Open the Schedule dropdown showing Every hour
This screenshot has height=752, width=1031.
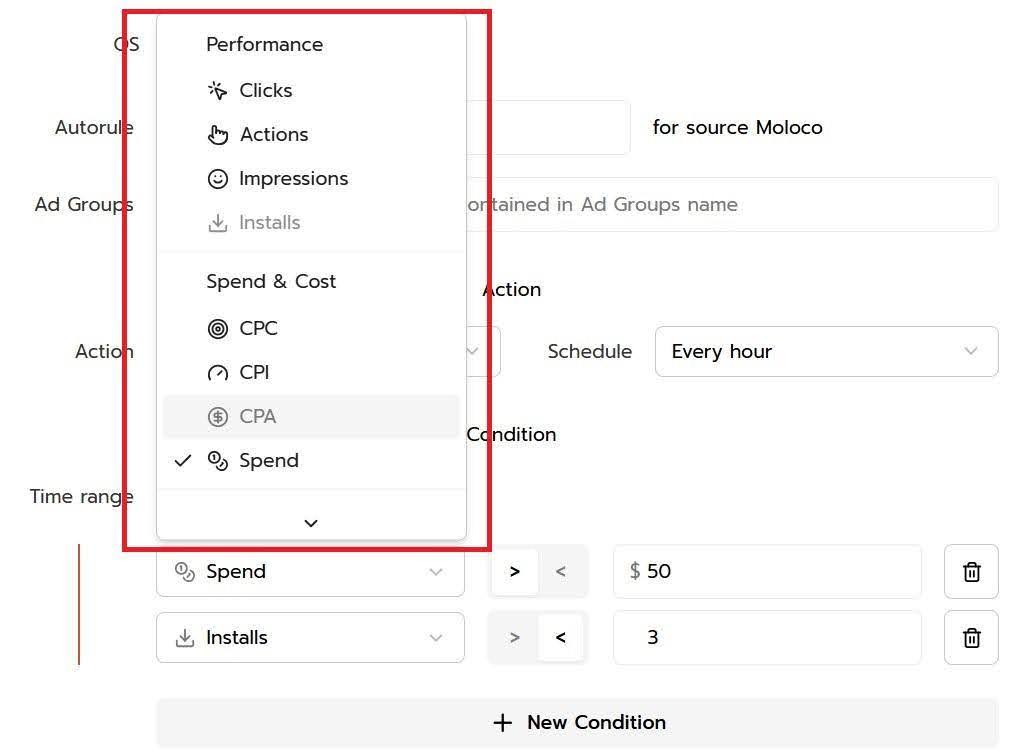(x=826, y=352)
